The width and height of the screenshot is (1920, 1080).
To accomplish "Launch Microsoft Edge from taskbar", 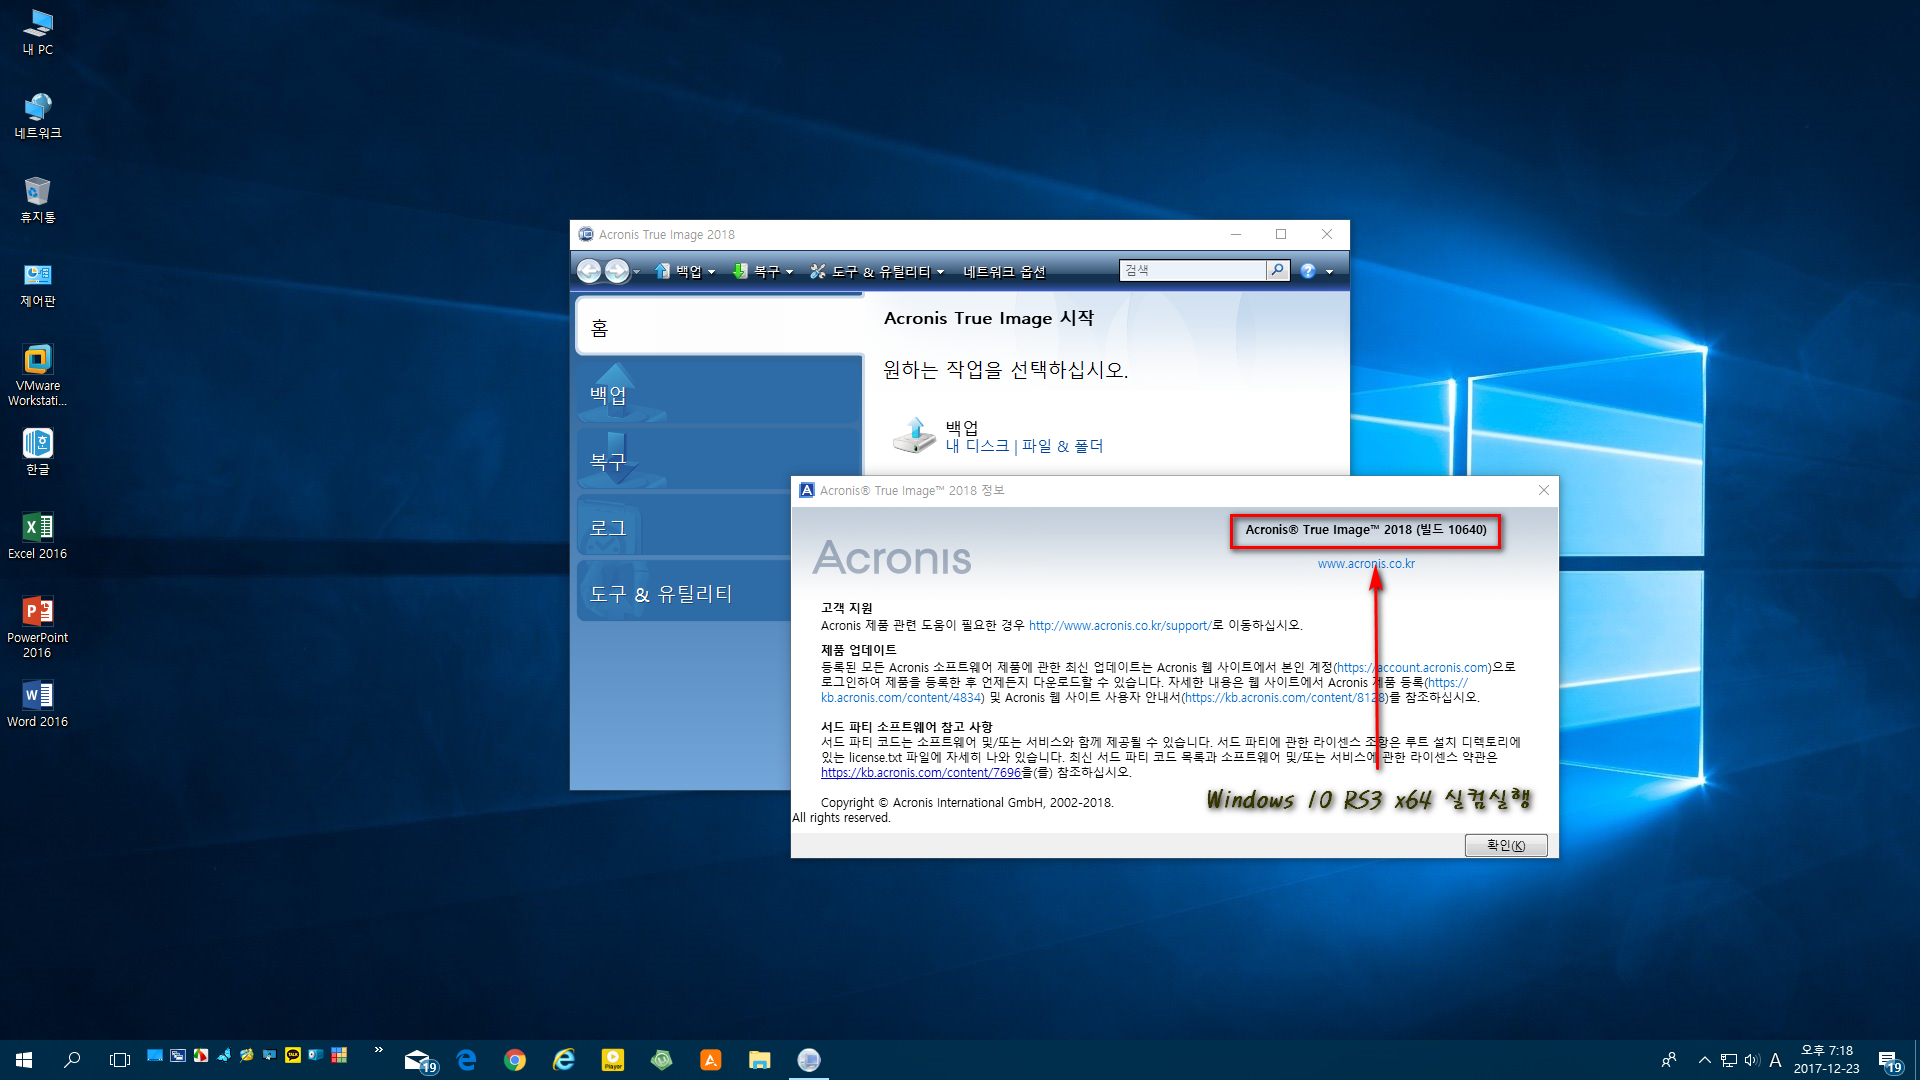I will (x=467, y=1060).
